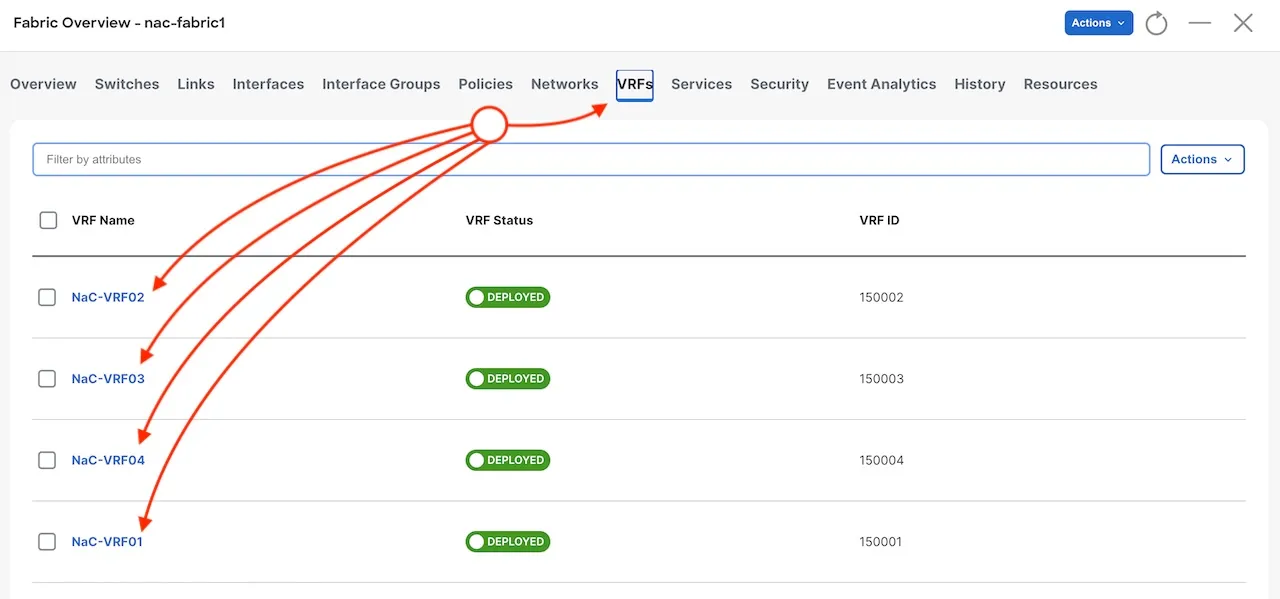Check the select-all checkbox in the header row

click(47, 220)
